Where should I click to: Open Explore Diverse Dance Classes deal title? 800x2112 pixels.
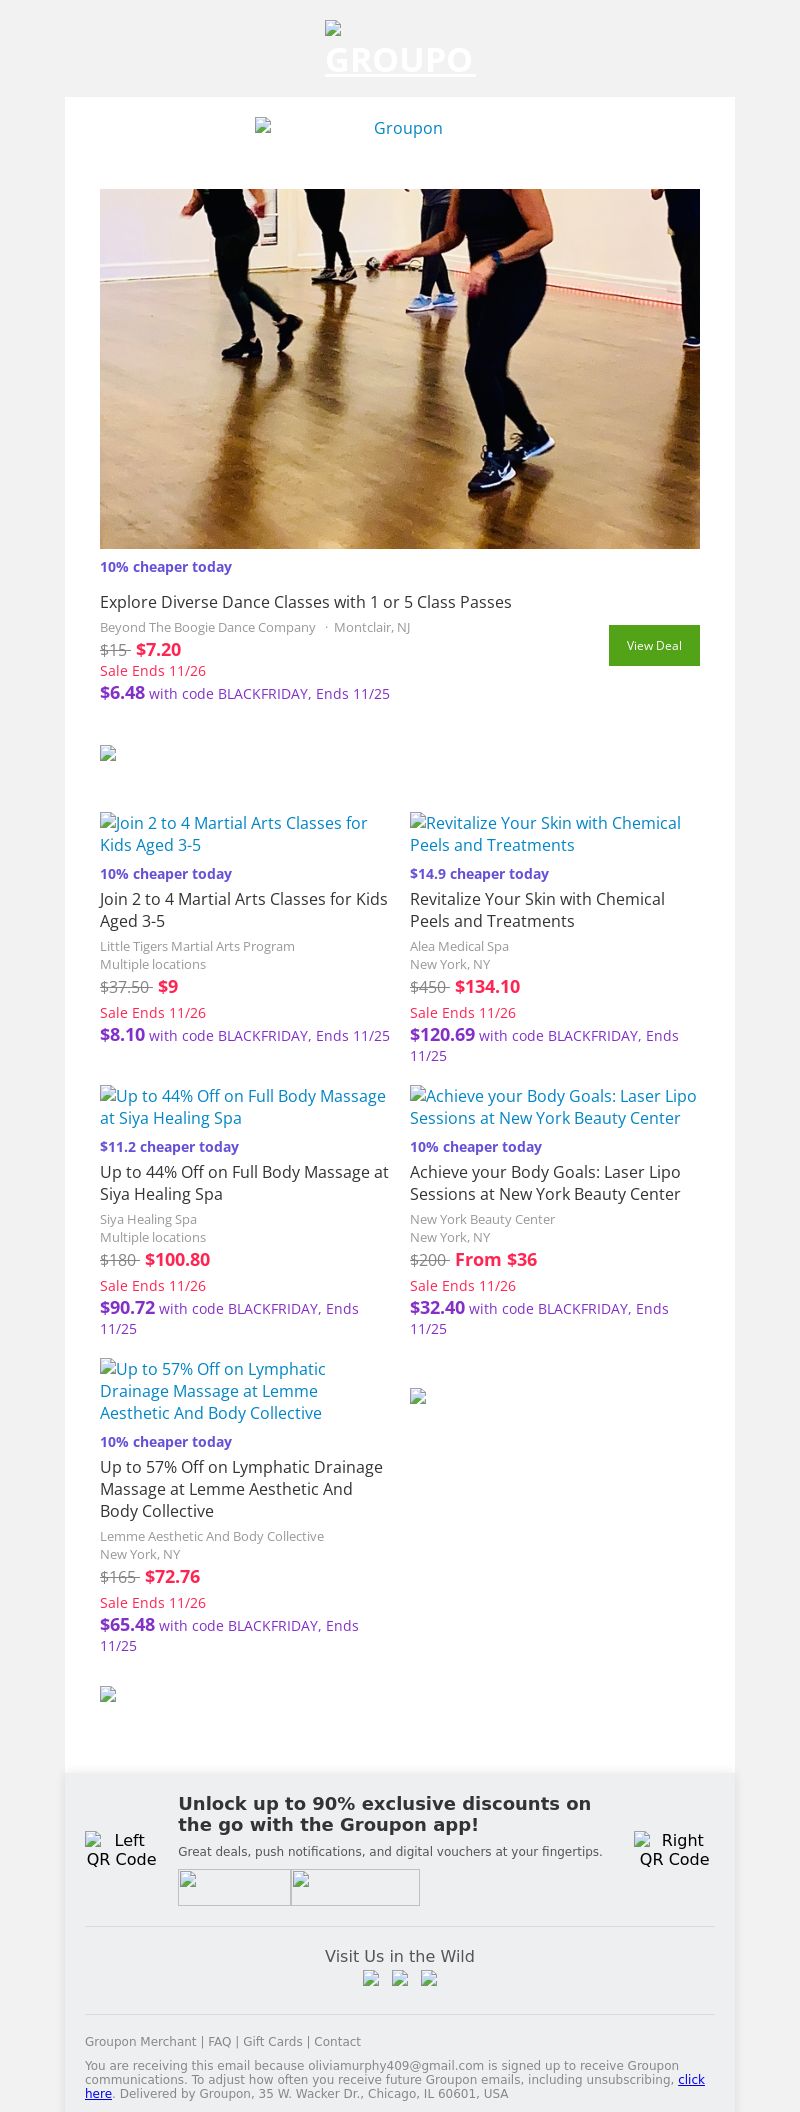pyautogui.click(x=305, y=602)
